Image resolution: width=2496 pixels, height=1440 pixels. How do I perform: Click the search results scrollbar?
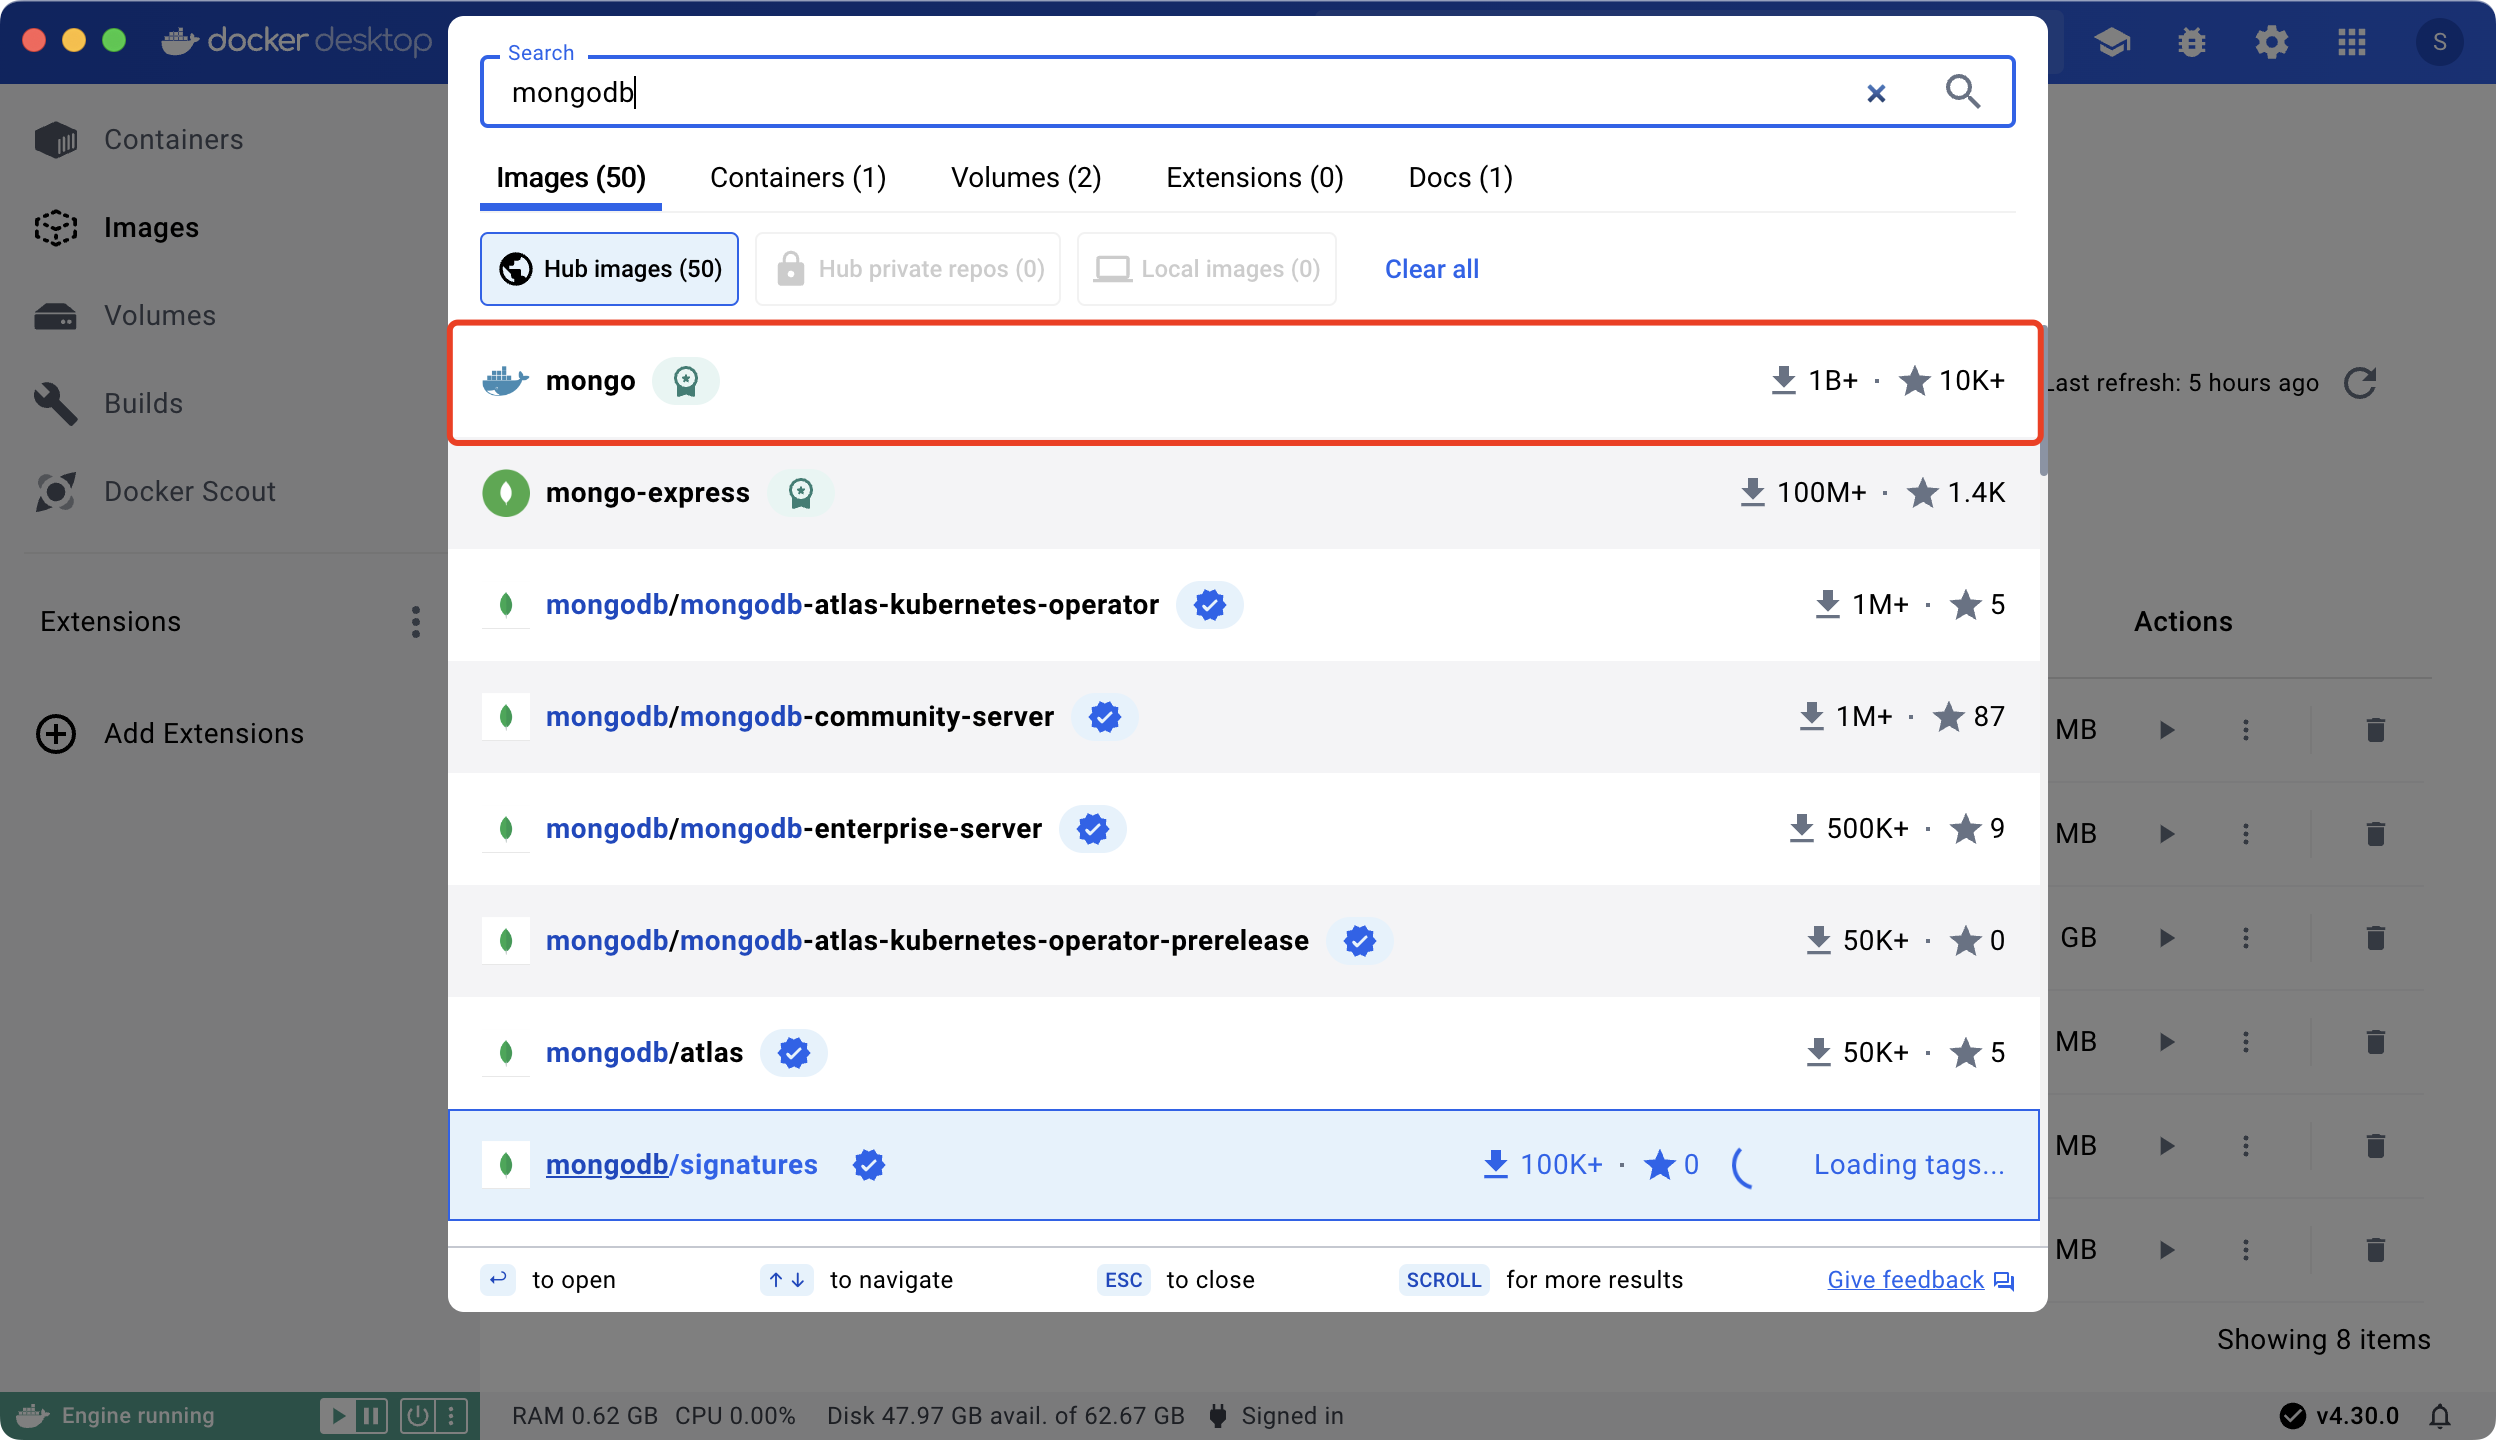point(2043,400)
